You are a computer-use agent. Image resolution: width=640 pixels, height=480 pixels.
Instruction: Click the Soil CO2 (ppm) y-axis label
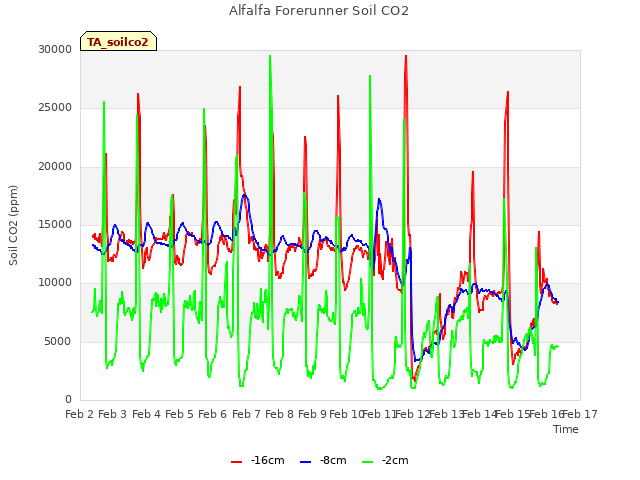point(13,225)
